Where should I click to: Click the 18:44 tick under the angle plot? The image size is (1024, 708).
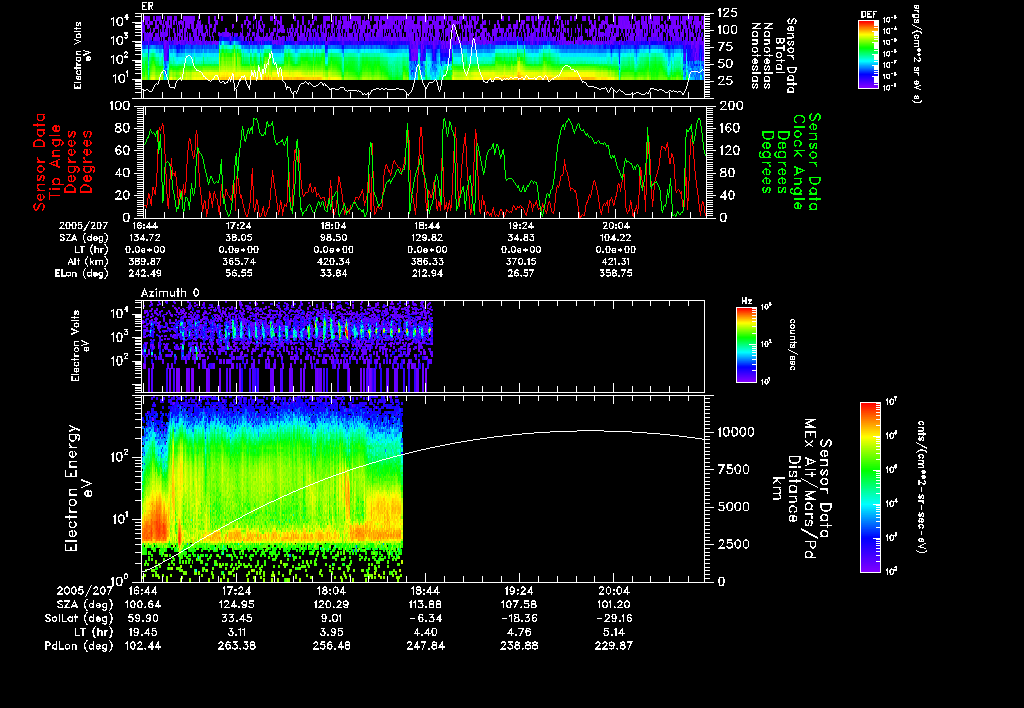click(x=427, y=227)
